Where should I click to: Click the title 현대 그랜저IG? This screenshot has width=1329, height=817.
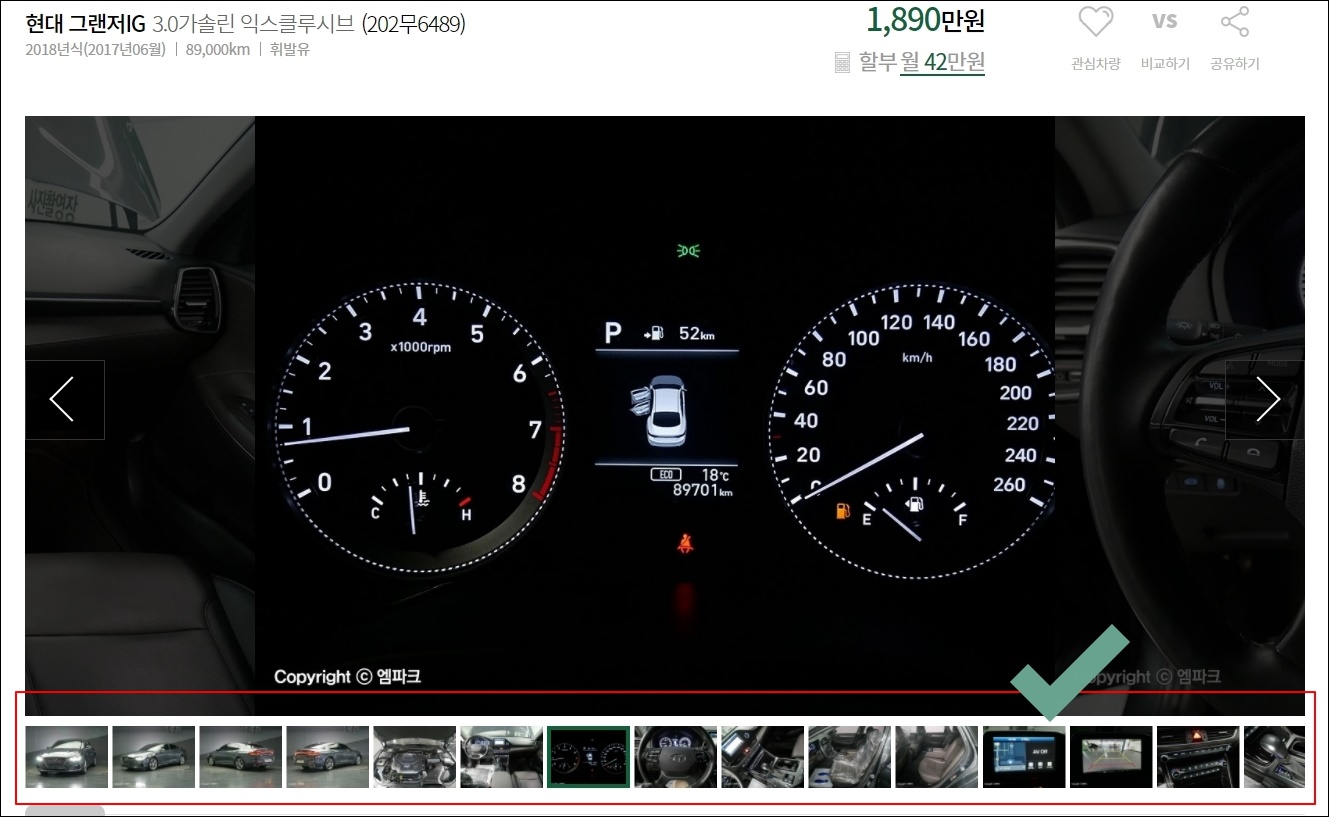(86, 23)
